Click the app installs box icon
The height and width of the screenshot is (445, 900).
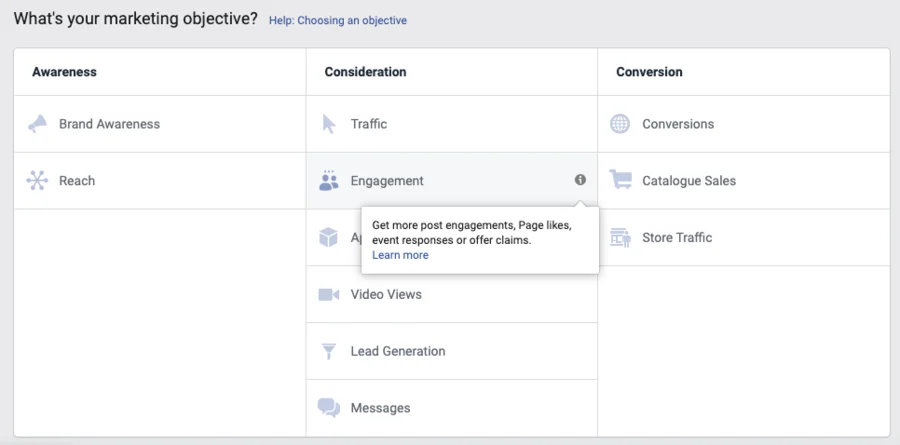[x=329, y=238]
